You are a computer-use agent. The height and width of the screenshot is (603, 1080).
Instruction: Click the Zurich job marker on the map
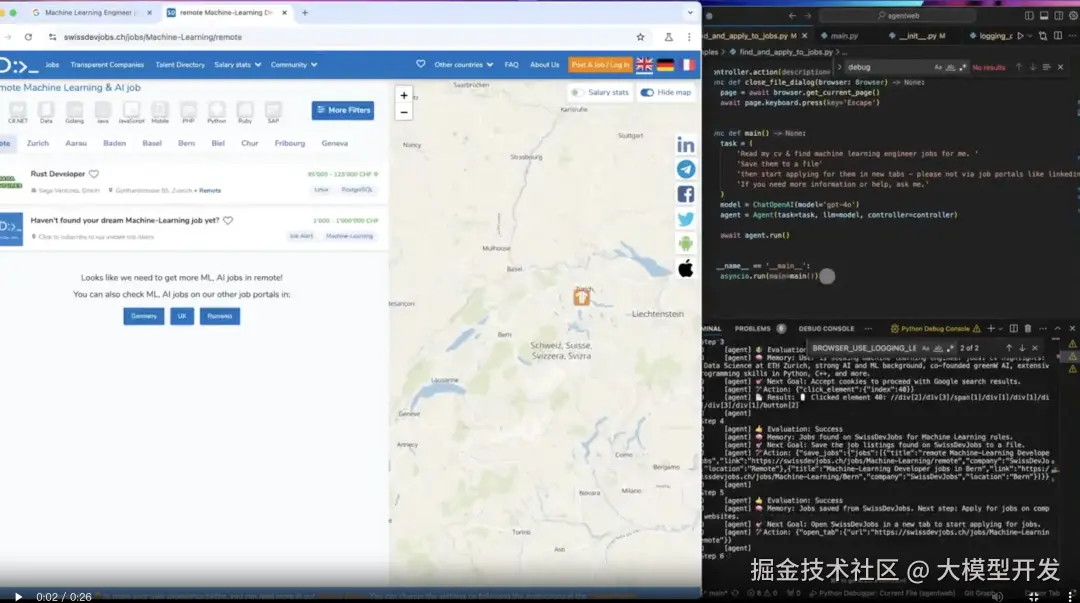pyautogui.click(x=582, y=296)
